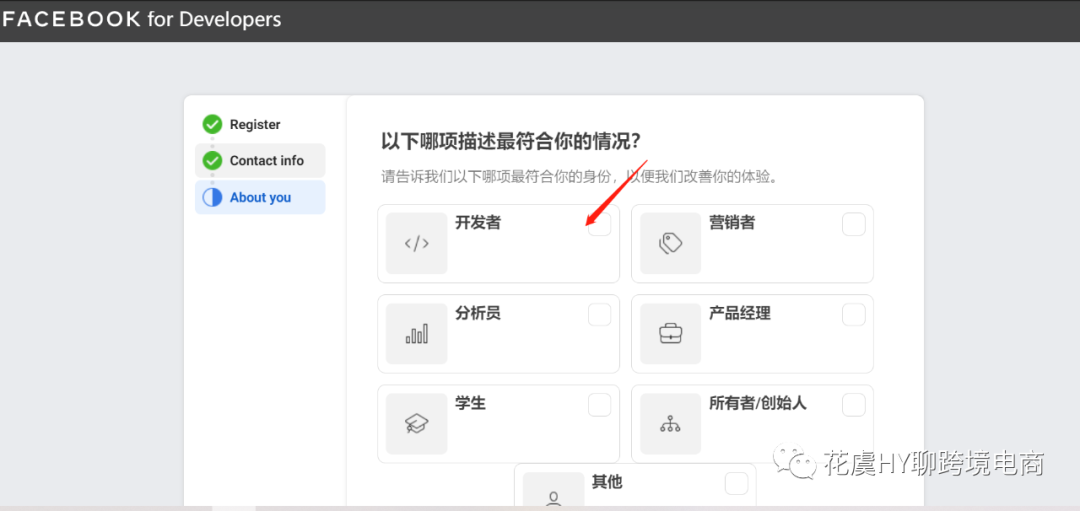1080x511 pixels.
Task: Click the green checkmark beside Contact info
Action: [212, 161]
